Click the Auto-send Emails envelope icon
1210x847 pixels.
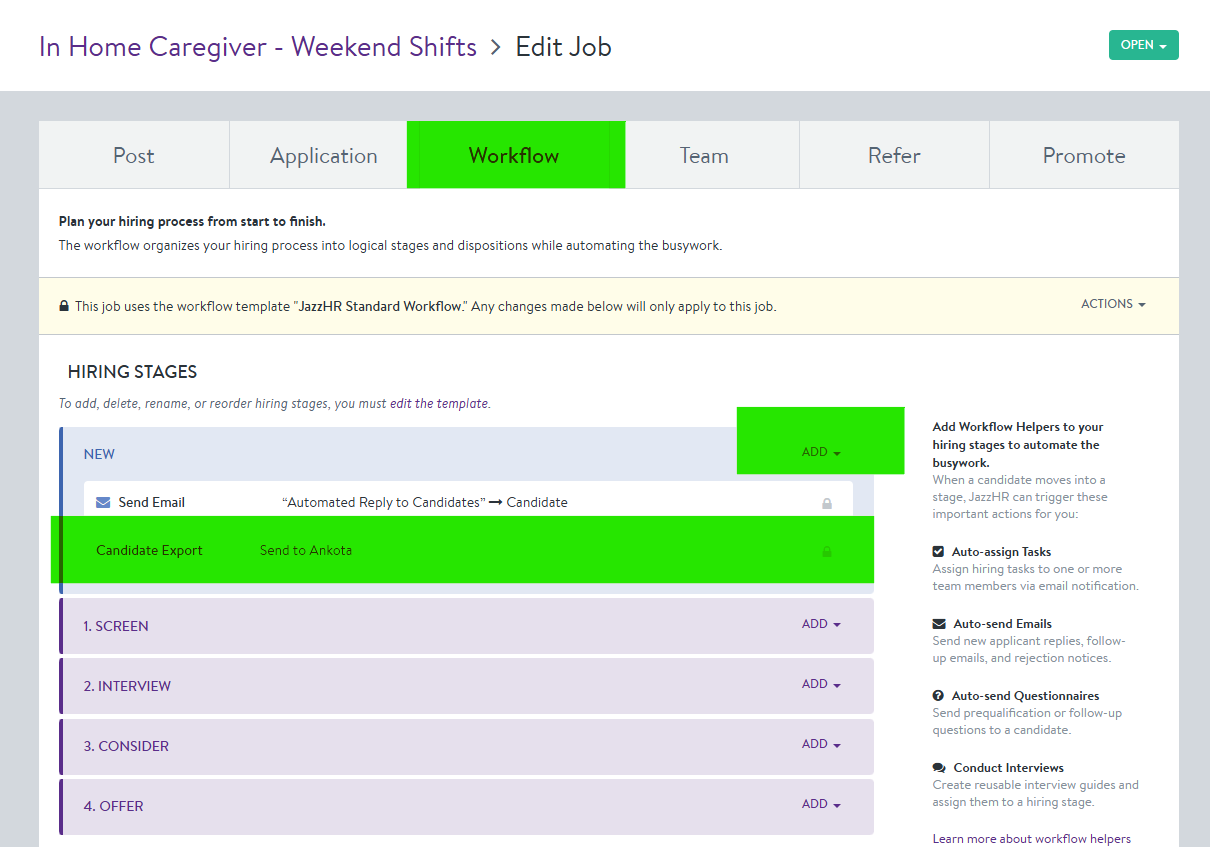[x=938, y=624]
